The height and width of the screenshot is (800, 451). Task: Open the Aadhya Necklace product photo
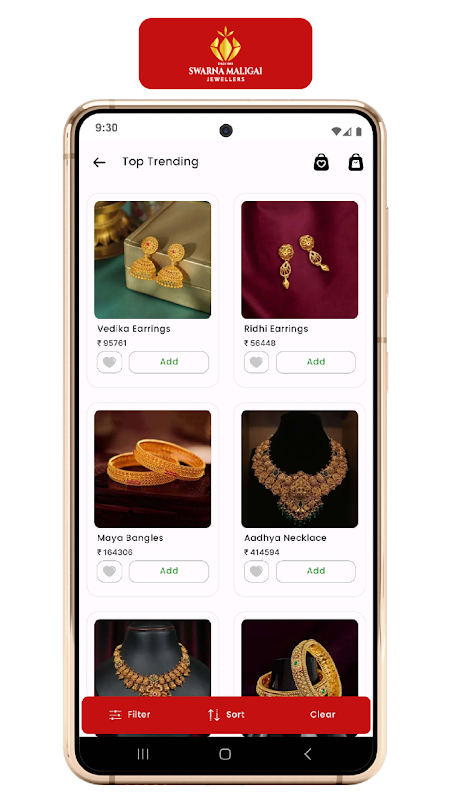pyautogui.click(x=299, y=469)
